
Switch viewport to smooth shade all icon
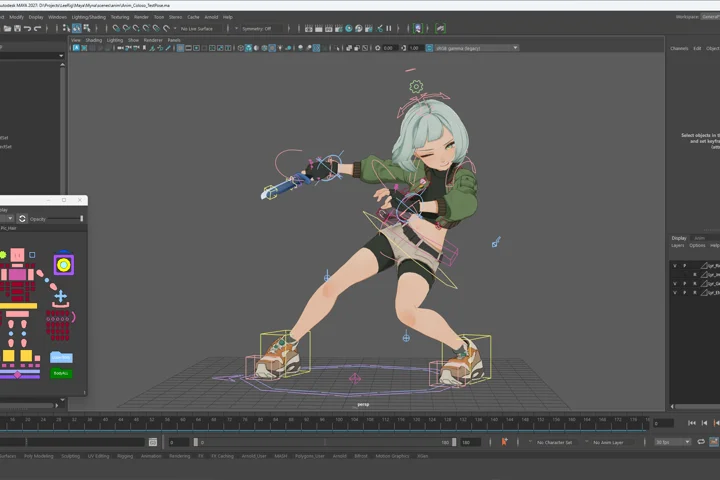[x=248, y=48]
